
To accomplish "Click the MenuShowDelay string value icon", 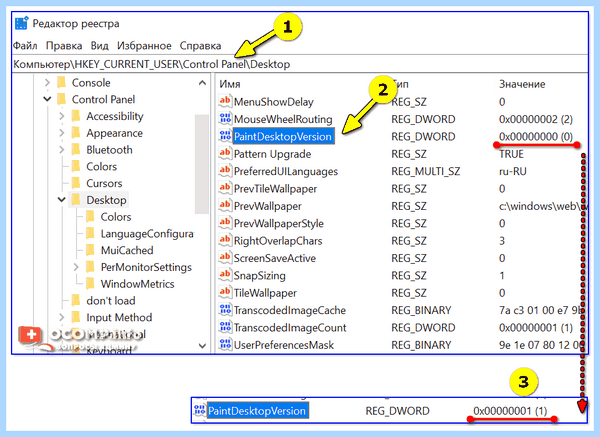I will coord(225,101).
